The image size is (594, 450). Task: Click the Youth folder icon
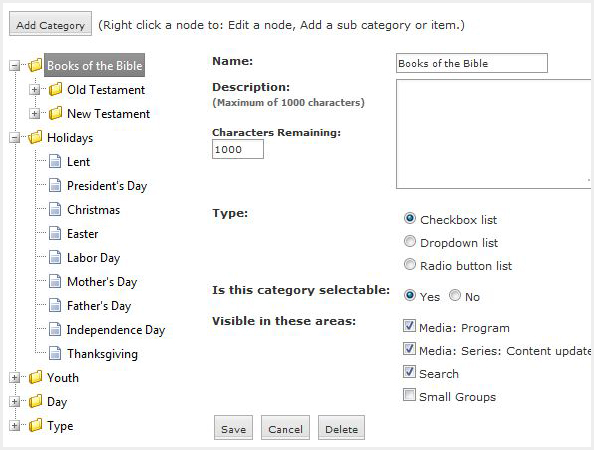[x=35, y=377]
